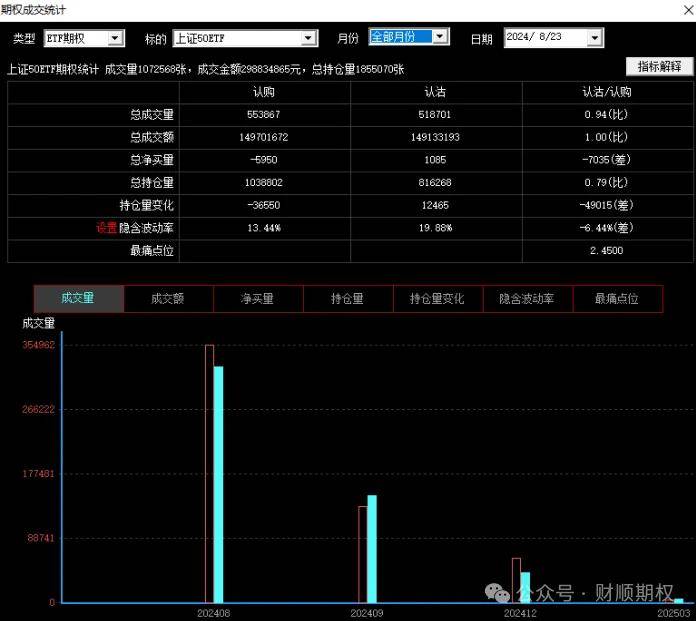Click the 202409 x-axis month label
The width and height of the screenshot is (696, 621).
367,613
